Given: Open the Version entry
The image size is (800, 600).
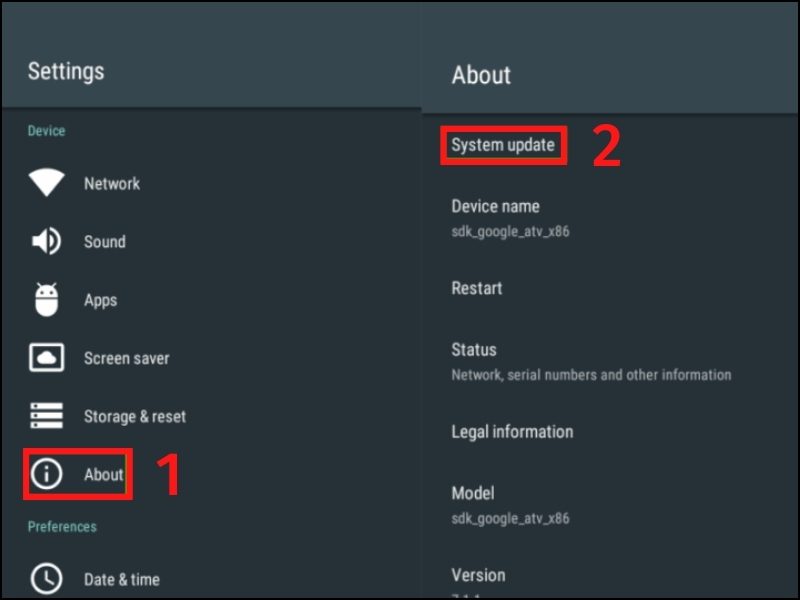Looking at the screenshot, I should [x=479, y=575].
